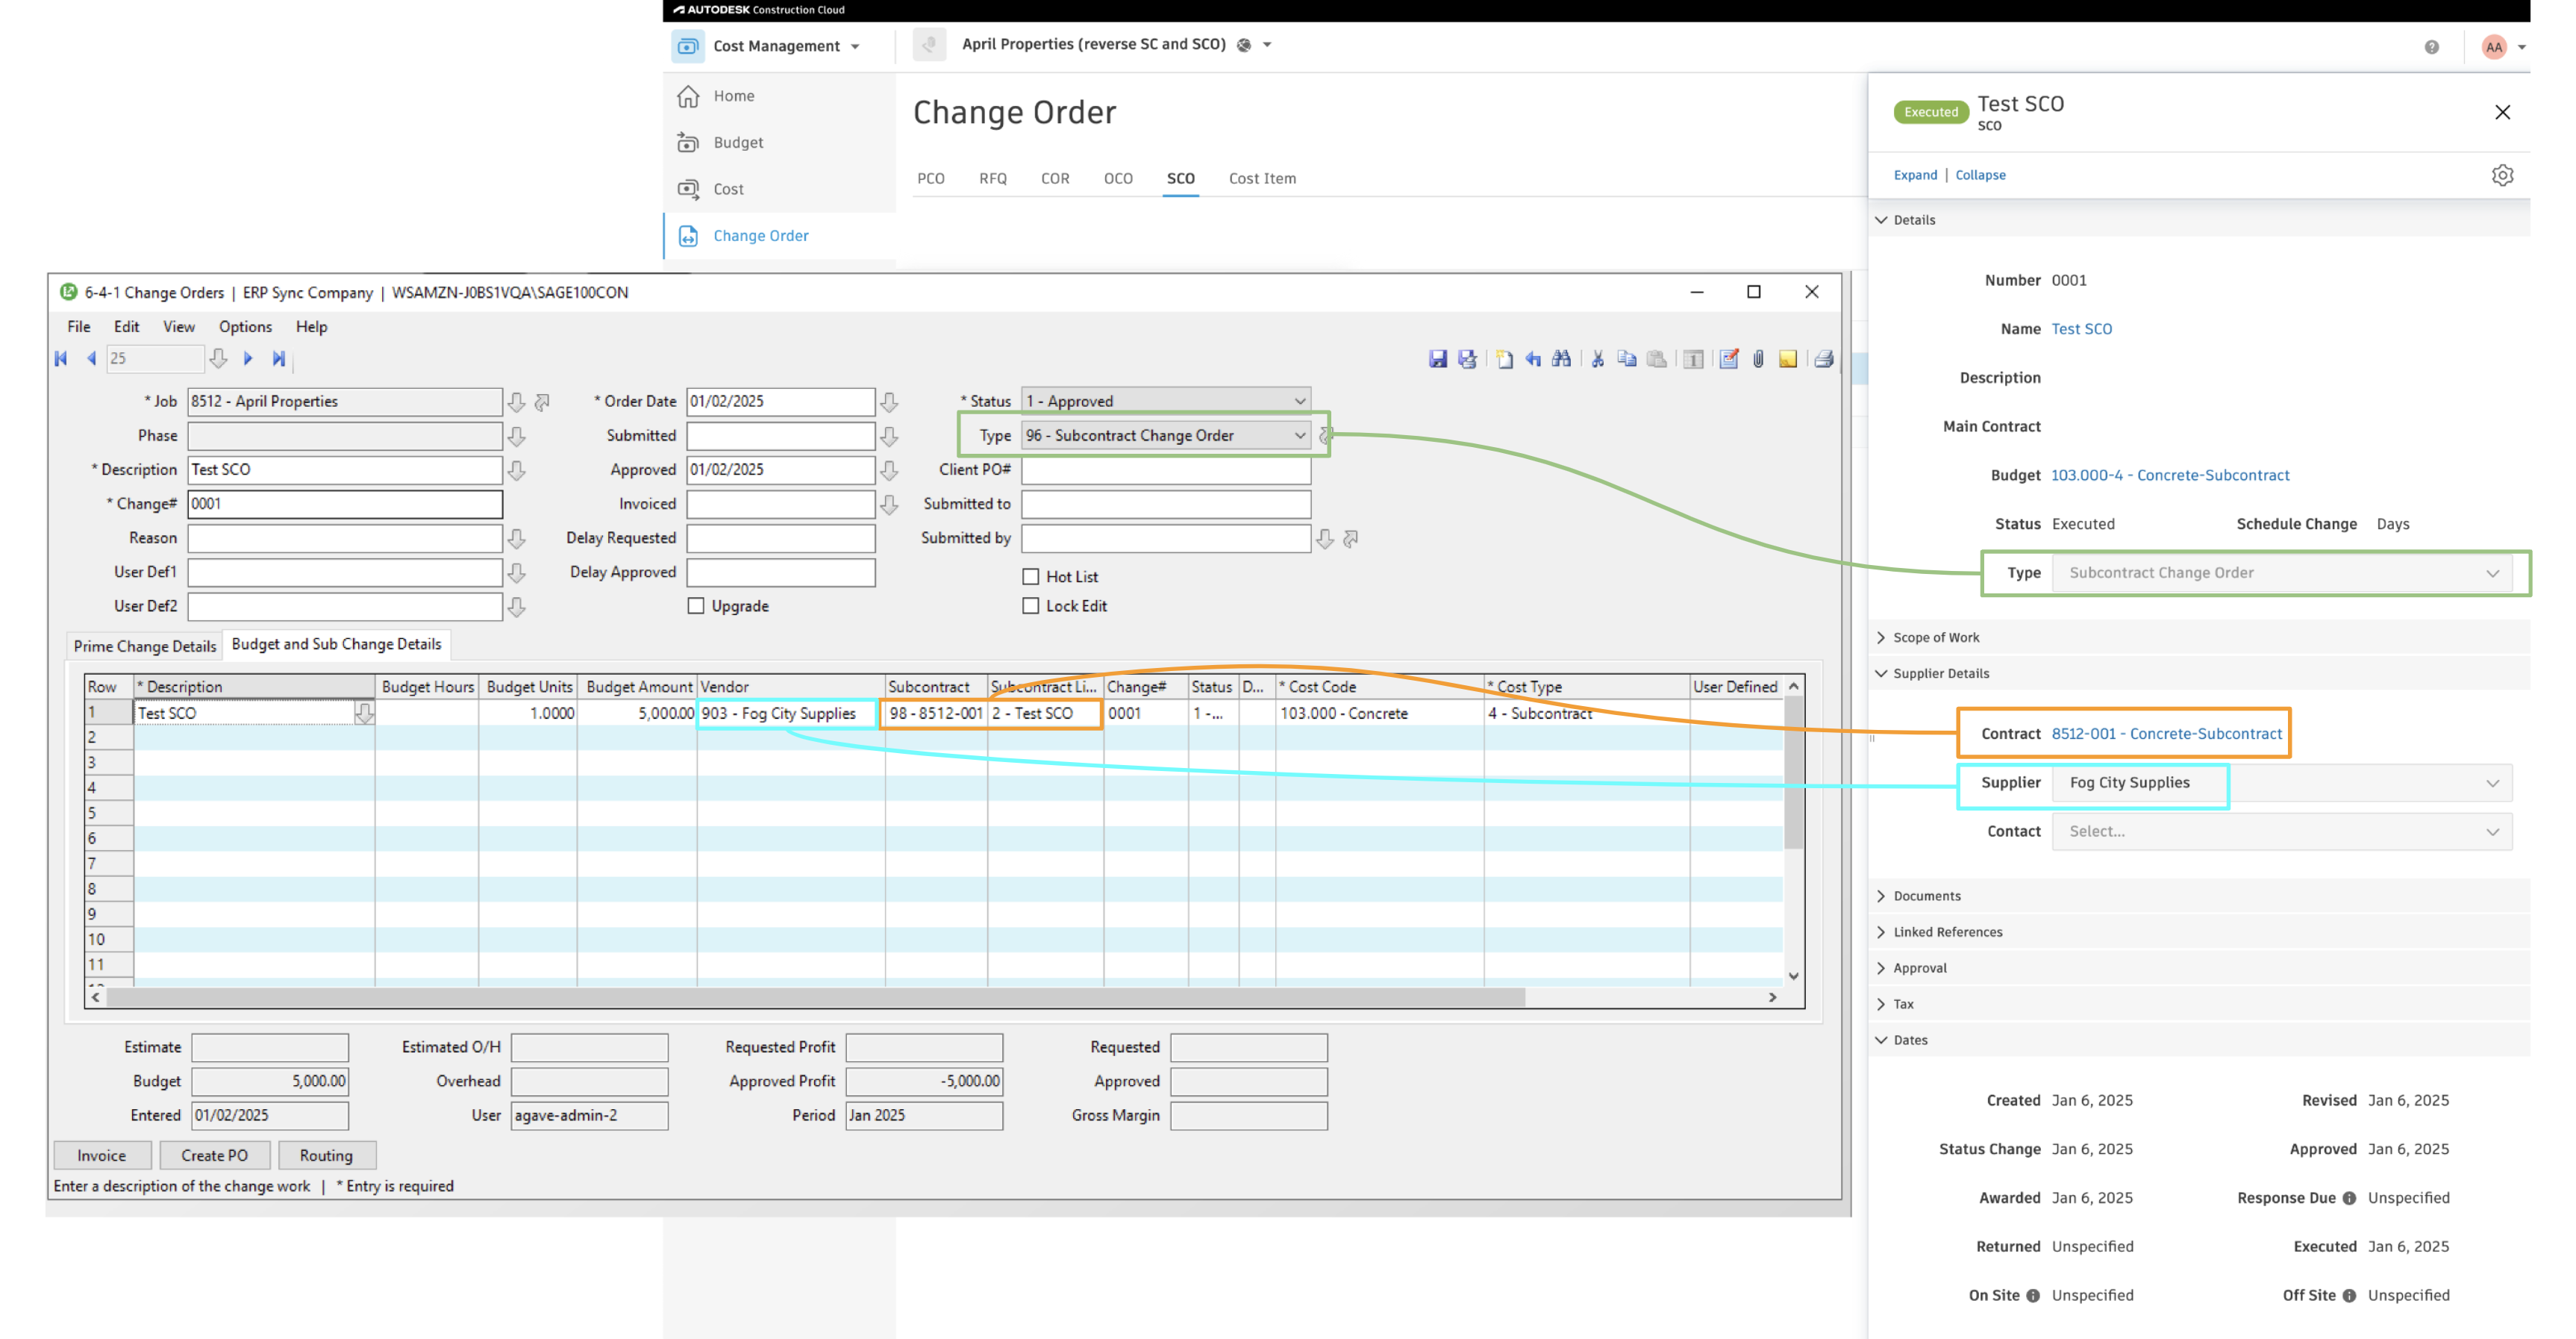Go to first record navigation arrow
2576x1339 pixels.
(61, 358)
